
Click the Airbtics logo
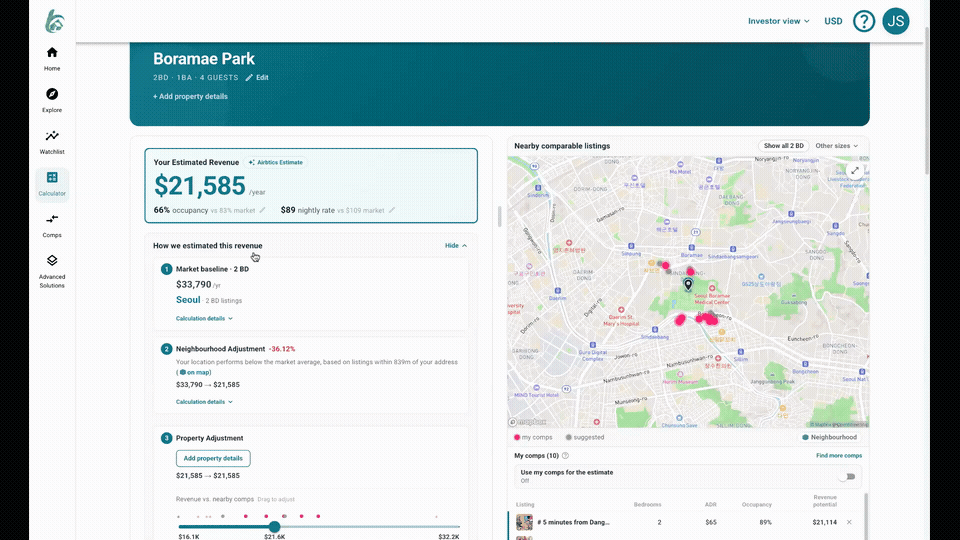tap(54, 21)
